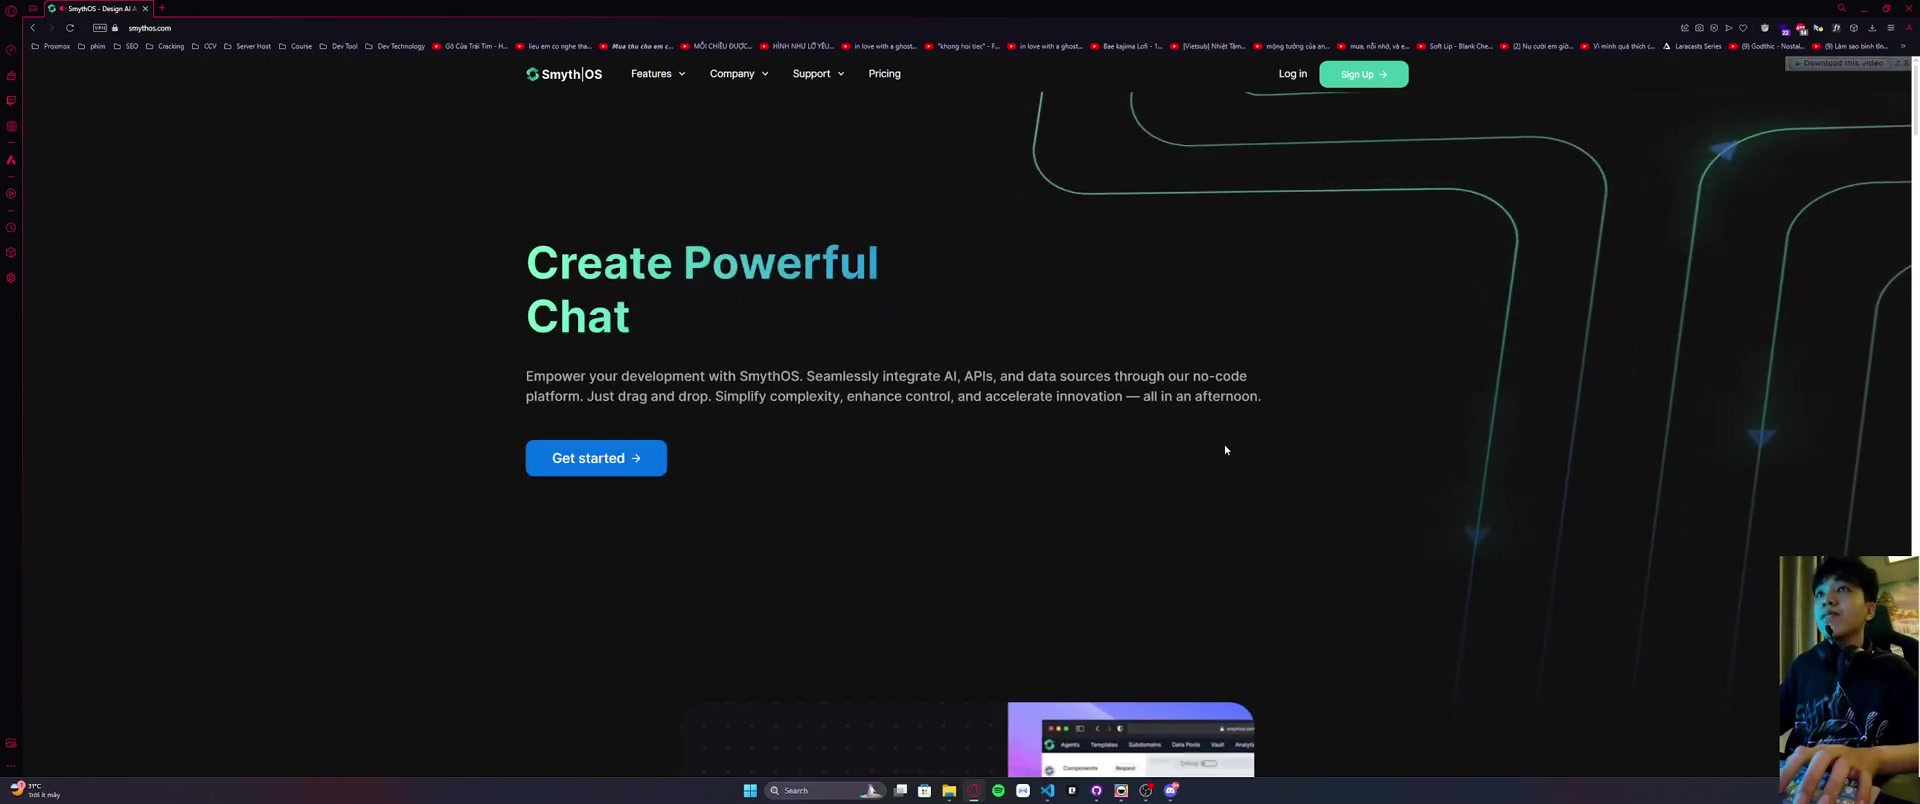
Task: Click the snapshot camera icon in toolbar
Action: [1699, 28]
